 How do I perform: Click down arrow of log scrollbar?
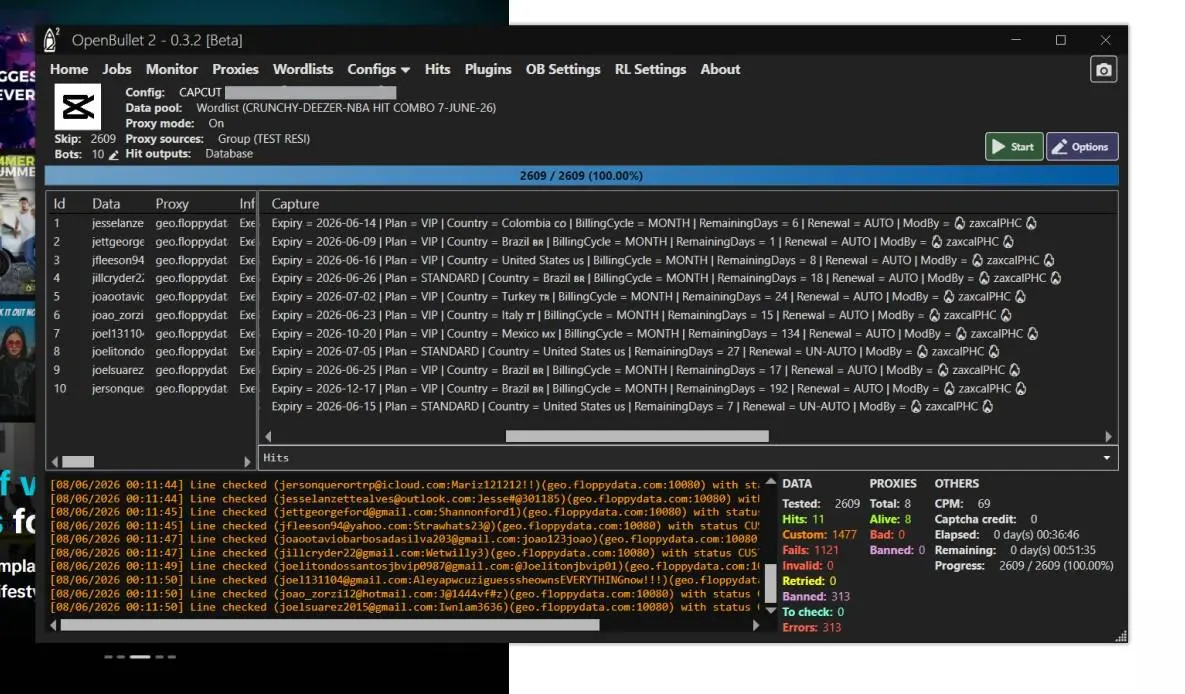[770, 610]
